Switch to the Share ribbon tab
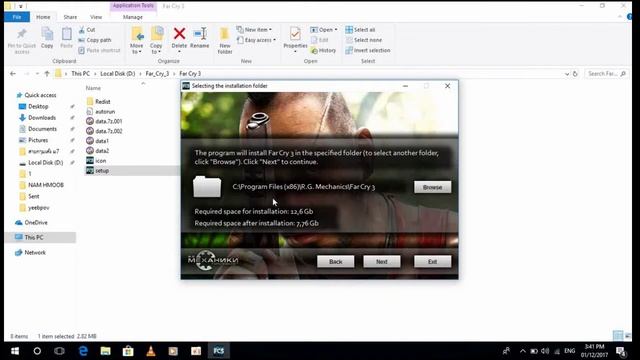 click(x=70, y=17)
